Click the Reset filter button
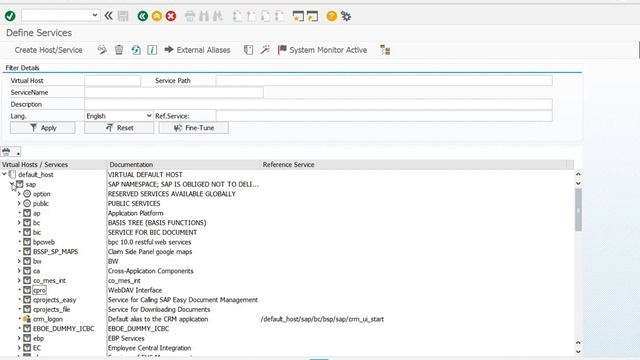This screenshot has height=360, width=640. pos(119,128)
